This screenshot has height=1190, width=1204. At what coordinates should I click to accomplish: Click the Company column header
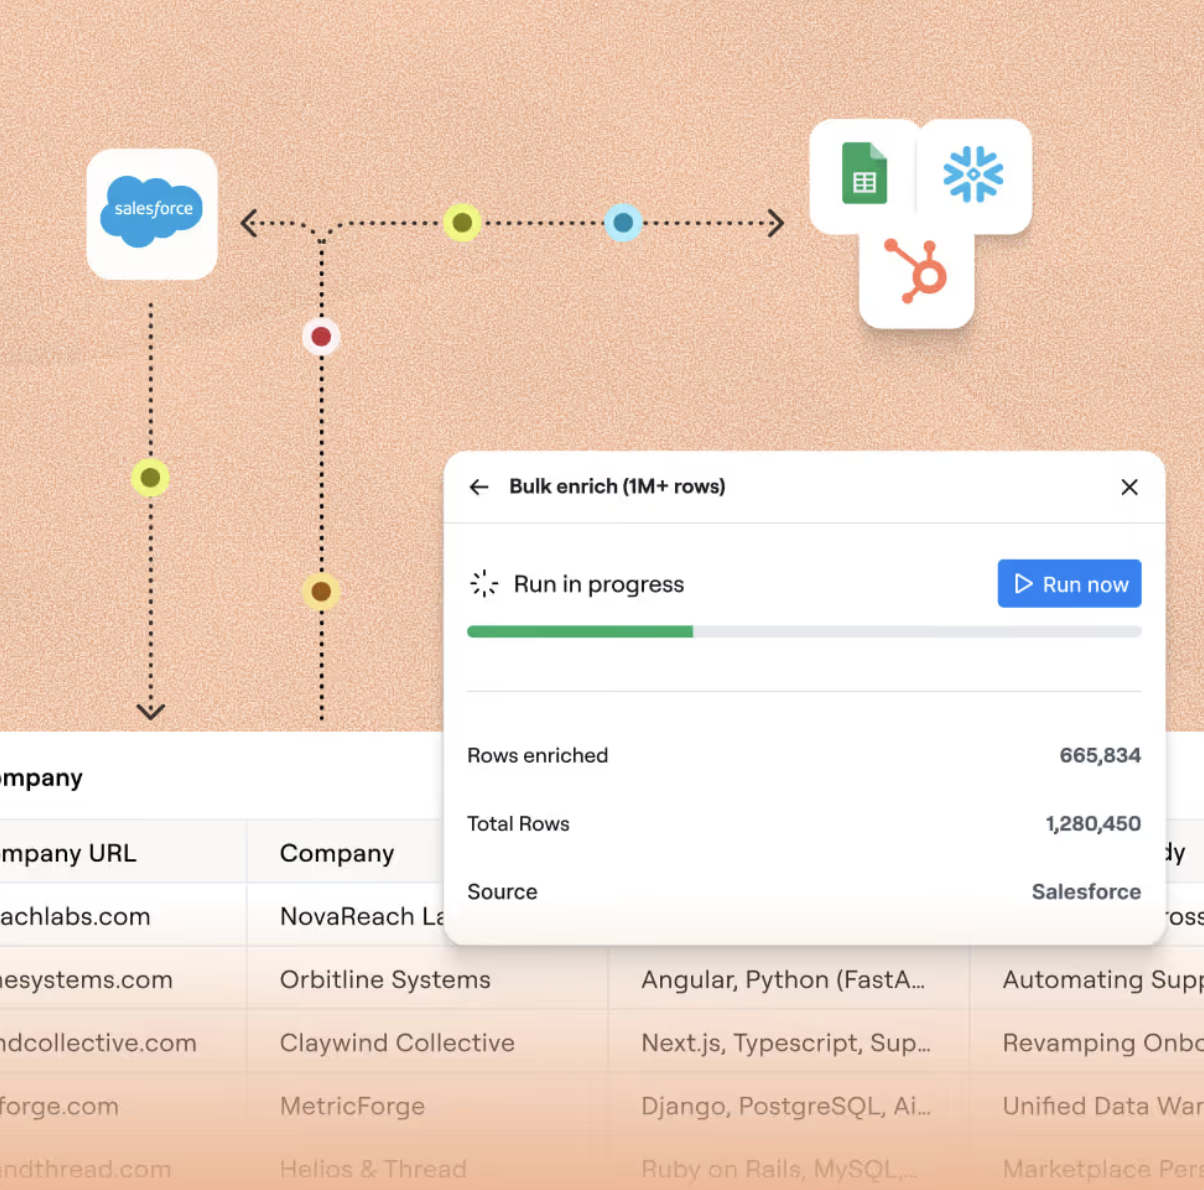coord(337,853)
